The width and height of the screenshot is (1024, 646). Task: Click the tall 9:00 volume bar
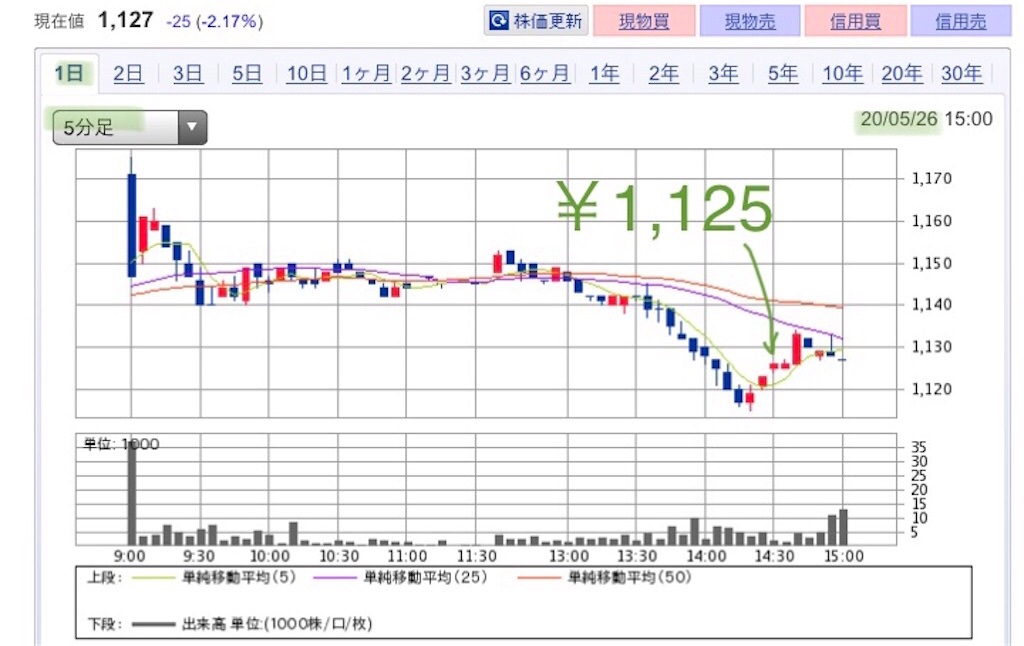pos(132,494)
